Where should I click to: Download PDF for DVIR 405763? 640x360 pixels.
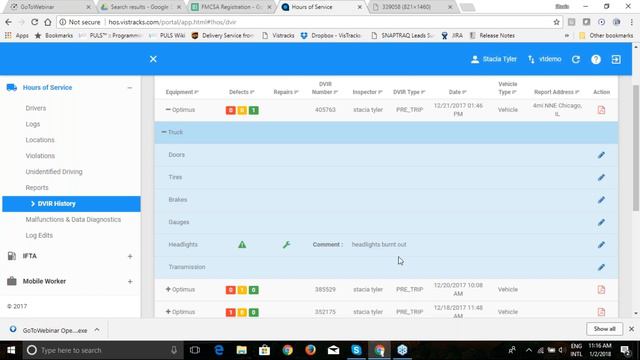(x=601, y=110)
